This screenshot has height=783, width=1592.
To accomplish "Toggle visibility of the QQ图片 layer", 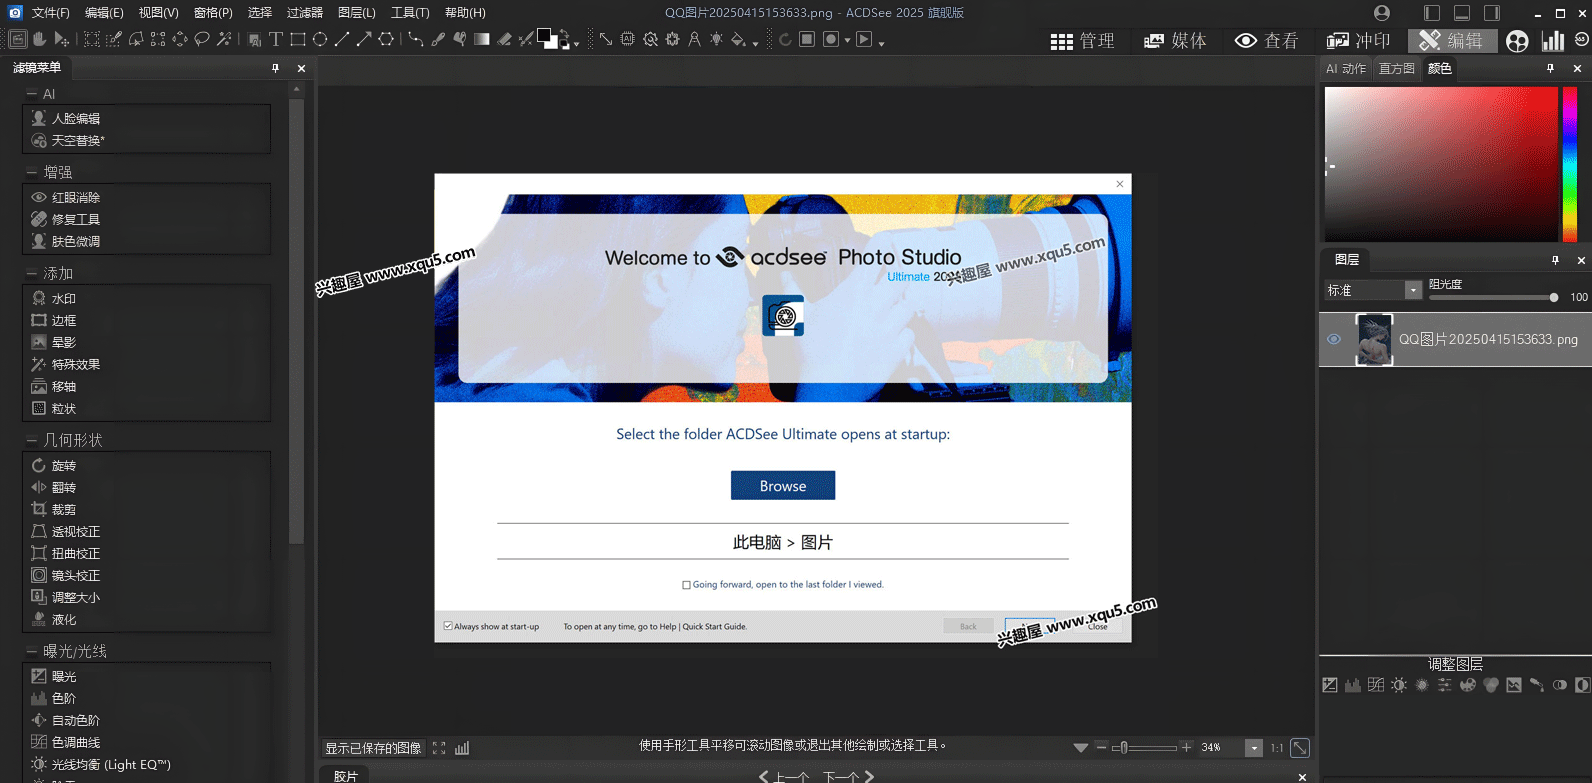I will point(1334,339).
